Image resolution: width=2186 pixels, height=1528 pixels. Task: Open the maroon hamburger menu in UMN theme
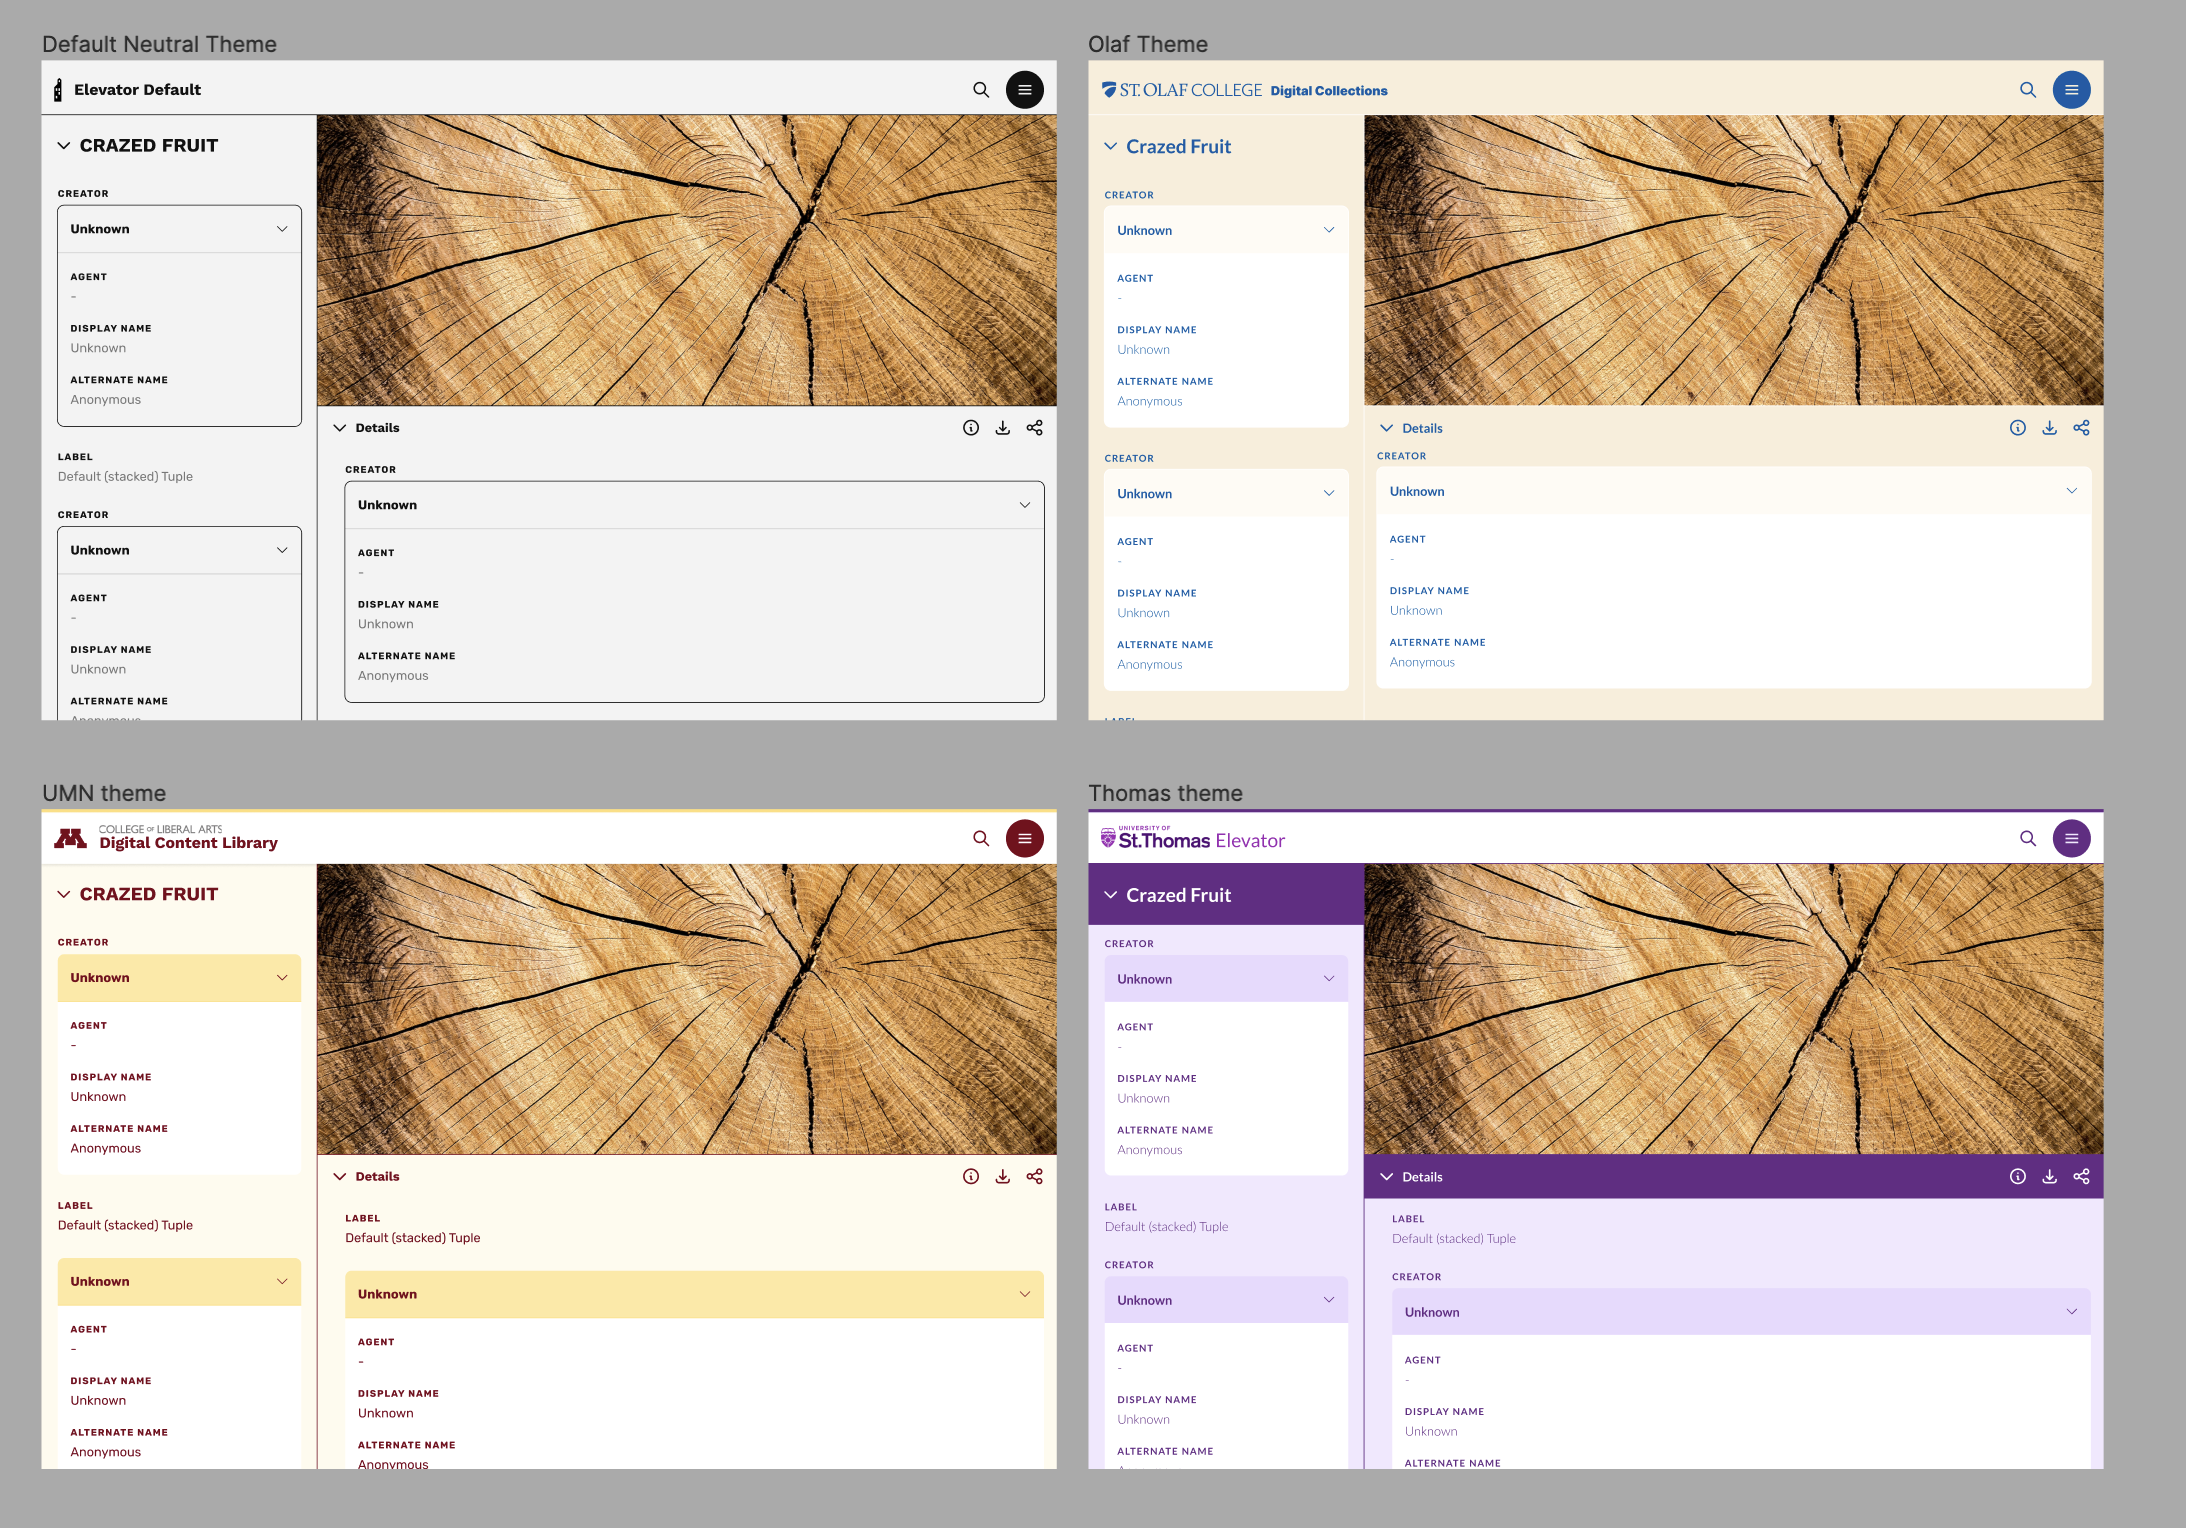1025,839
